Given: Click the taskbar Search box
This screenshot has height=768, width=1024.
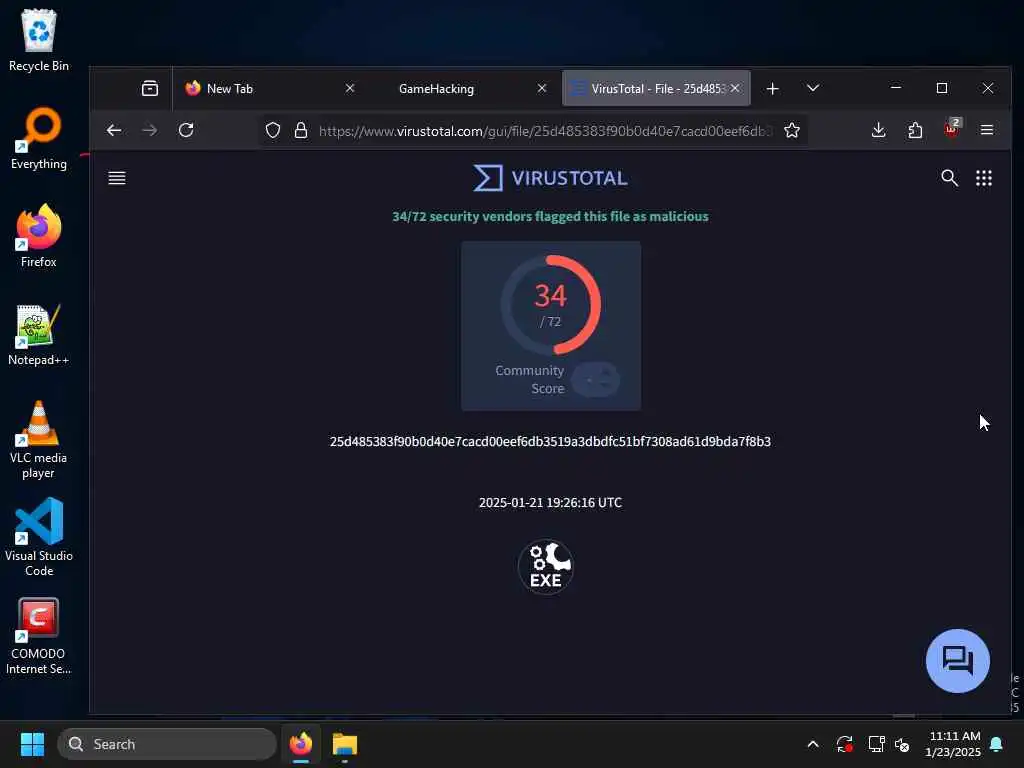Looking at the screenshot, I should 167,744.
